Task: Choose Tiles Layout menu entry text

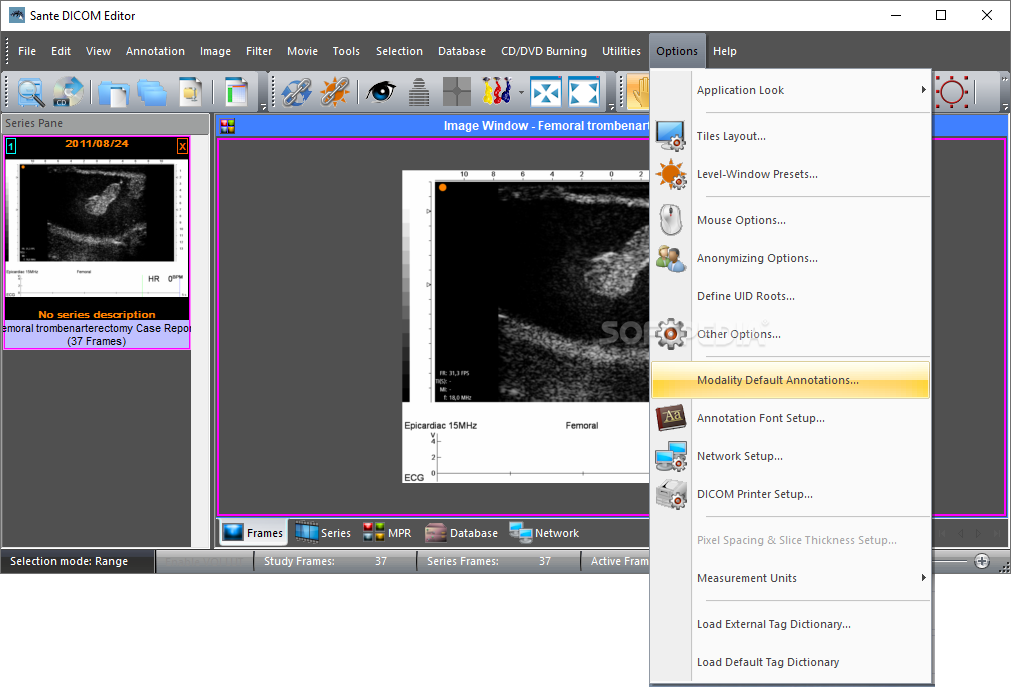Action: (x=731, y=136)
